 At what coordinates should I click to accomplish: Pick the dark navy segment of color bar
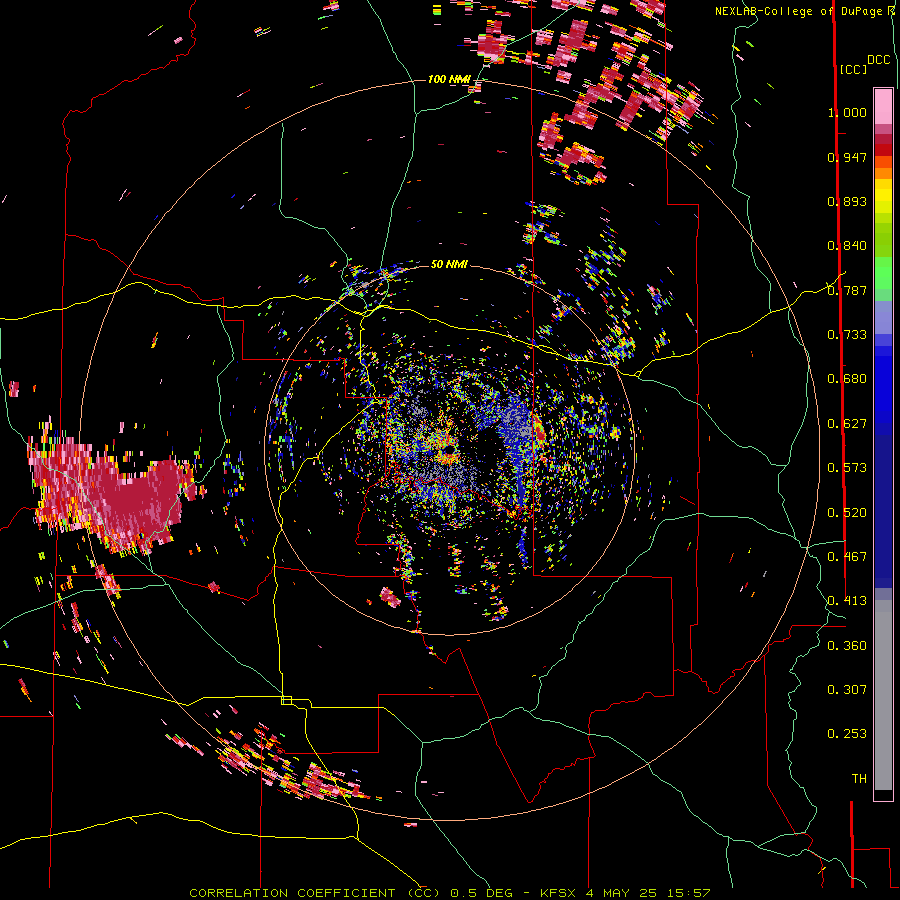(883, 511)
